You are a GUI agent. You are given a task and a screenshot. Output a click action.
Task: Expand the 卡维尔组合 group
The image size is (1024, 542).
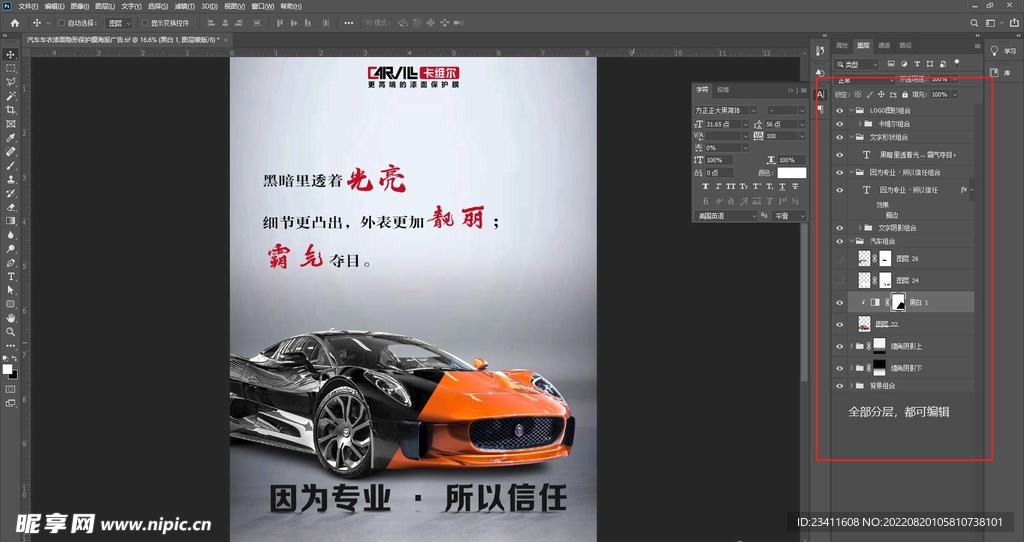(859, 123)
